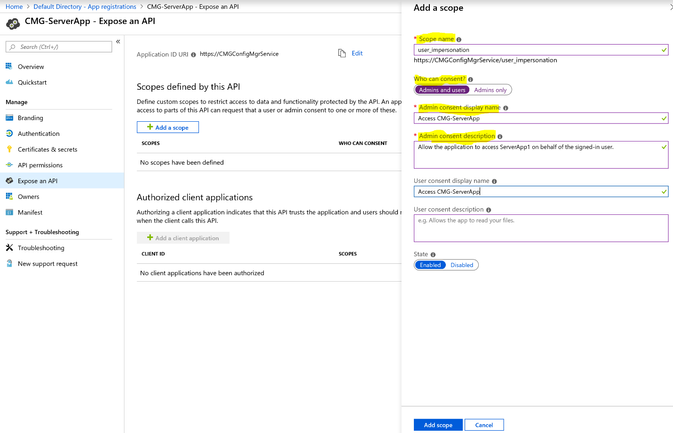Set scope state to Enabled
Screen dimensions: 673x433
(x=430, y=265)
